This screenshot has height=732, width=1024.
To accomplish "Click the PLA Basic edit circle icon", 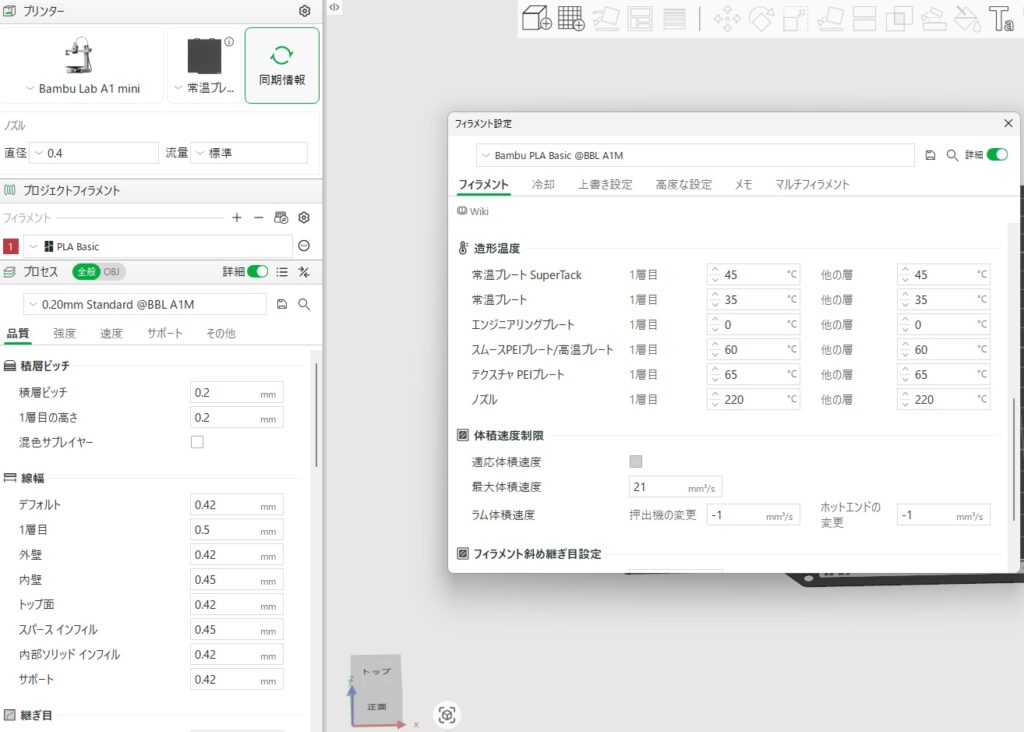I will 304,246.
